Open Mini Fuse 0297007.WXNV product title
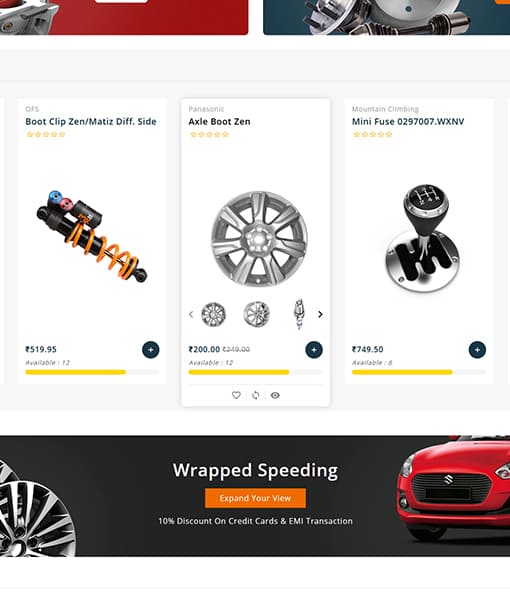The width and height of the screenshot is (510, 600). tap(408, 121)
